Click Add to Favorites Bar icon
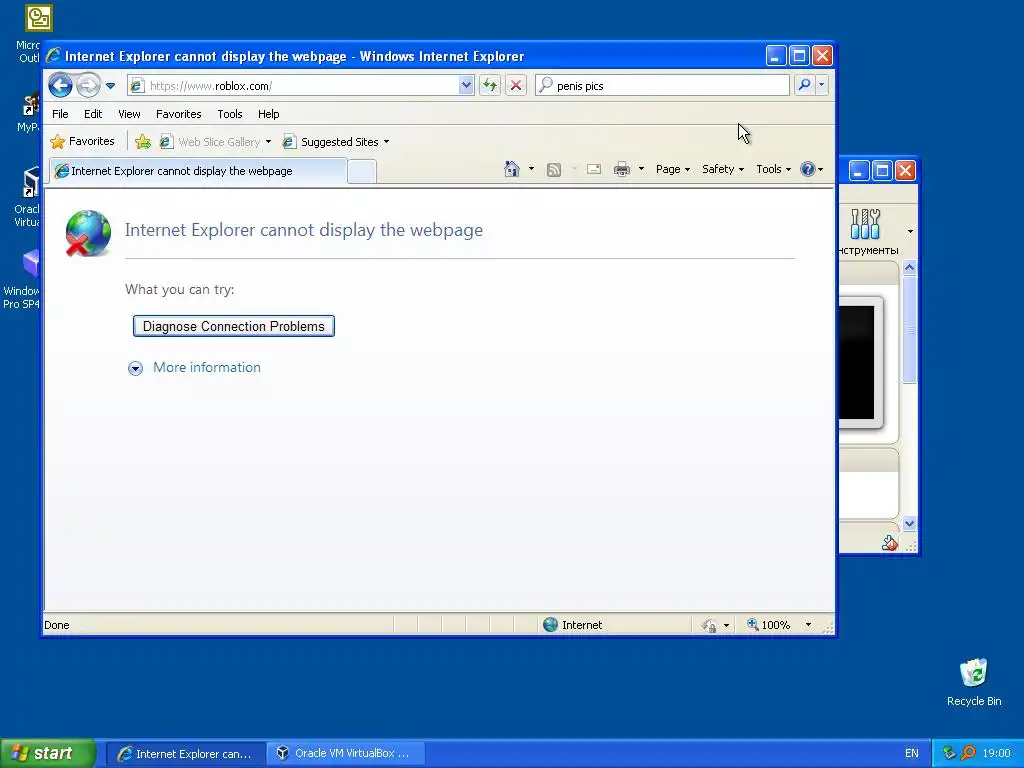This screenshot has height=768, width=1024. (142, 142)
